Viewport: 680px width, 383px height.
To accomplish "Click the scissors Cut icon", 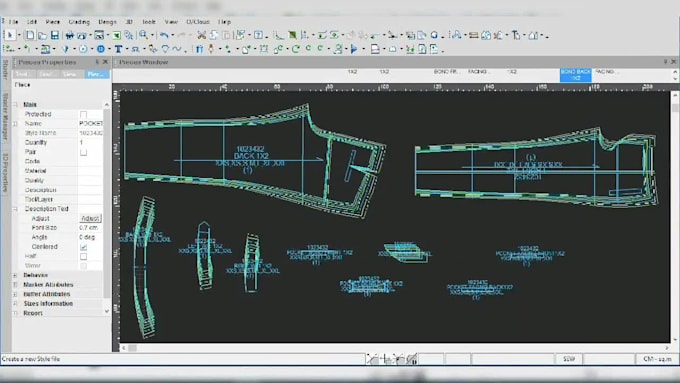I will tap(202, 36).
